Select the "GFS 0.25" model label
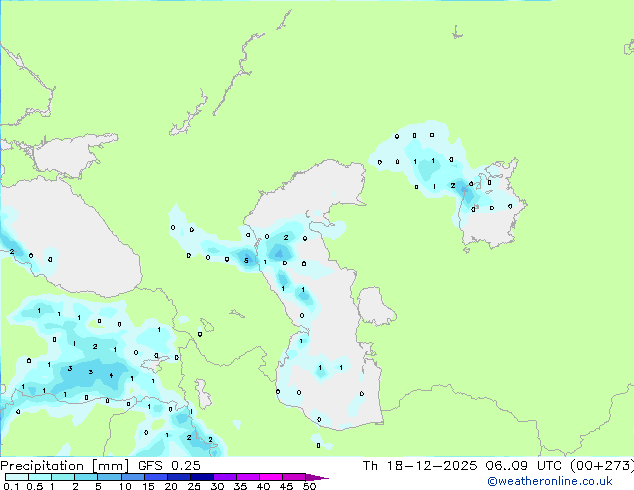 click(x=169, y=466)
